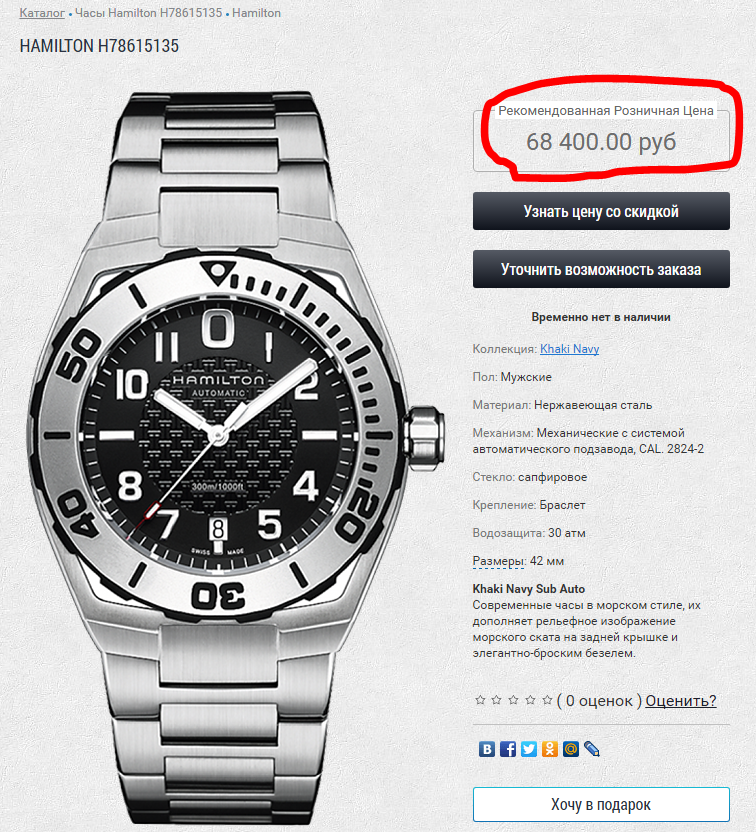
Task: Click the 68 400.00 руб price box
Action: pos(601,141)
